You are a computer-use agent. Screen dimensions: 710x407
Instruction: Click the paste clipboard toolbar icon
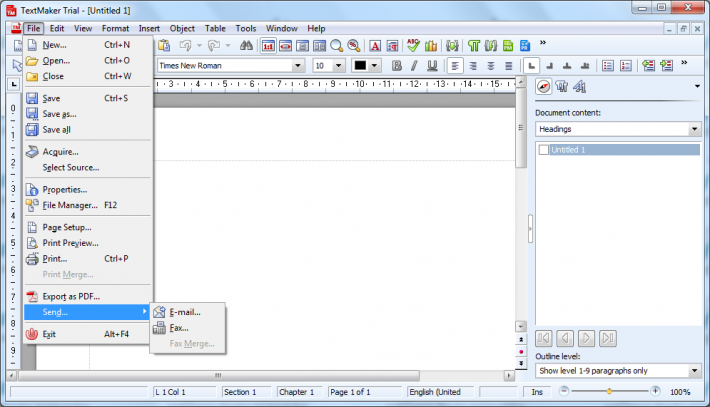[164, 45]
